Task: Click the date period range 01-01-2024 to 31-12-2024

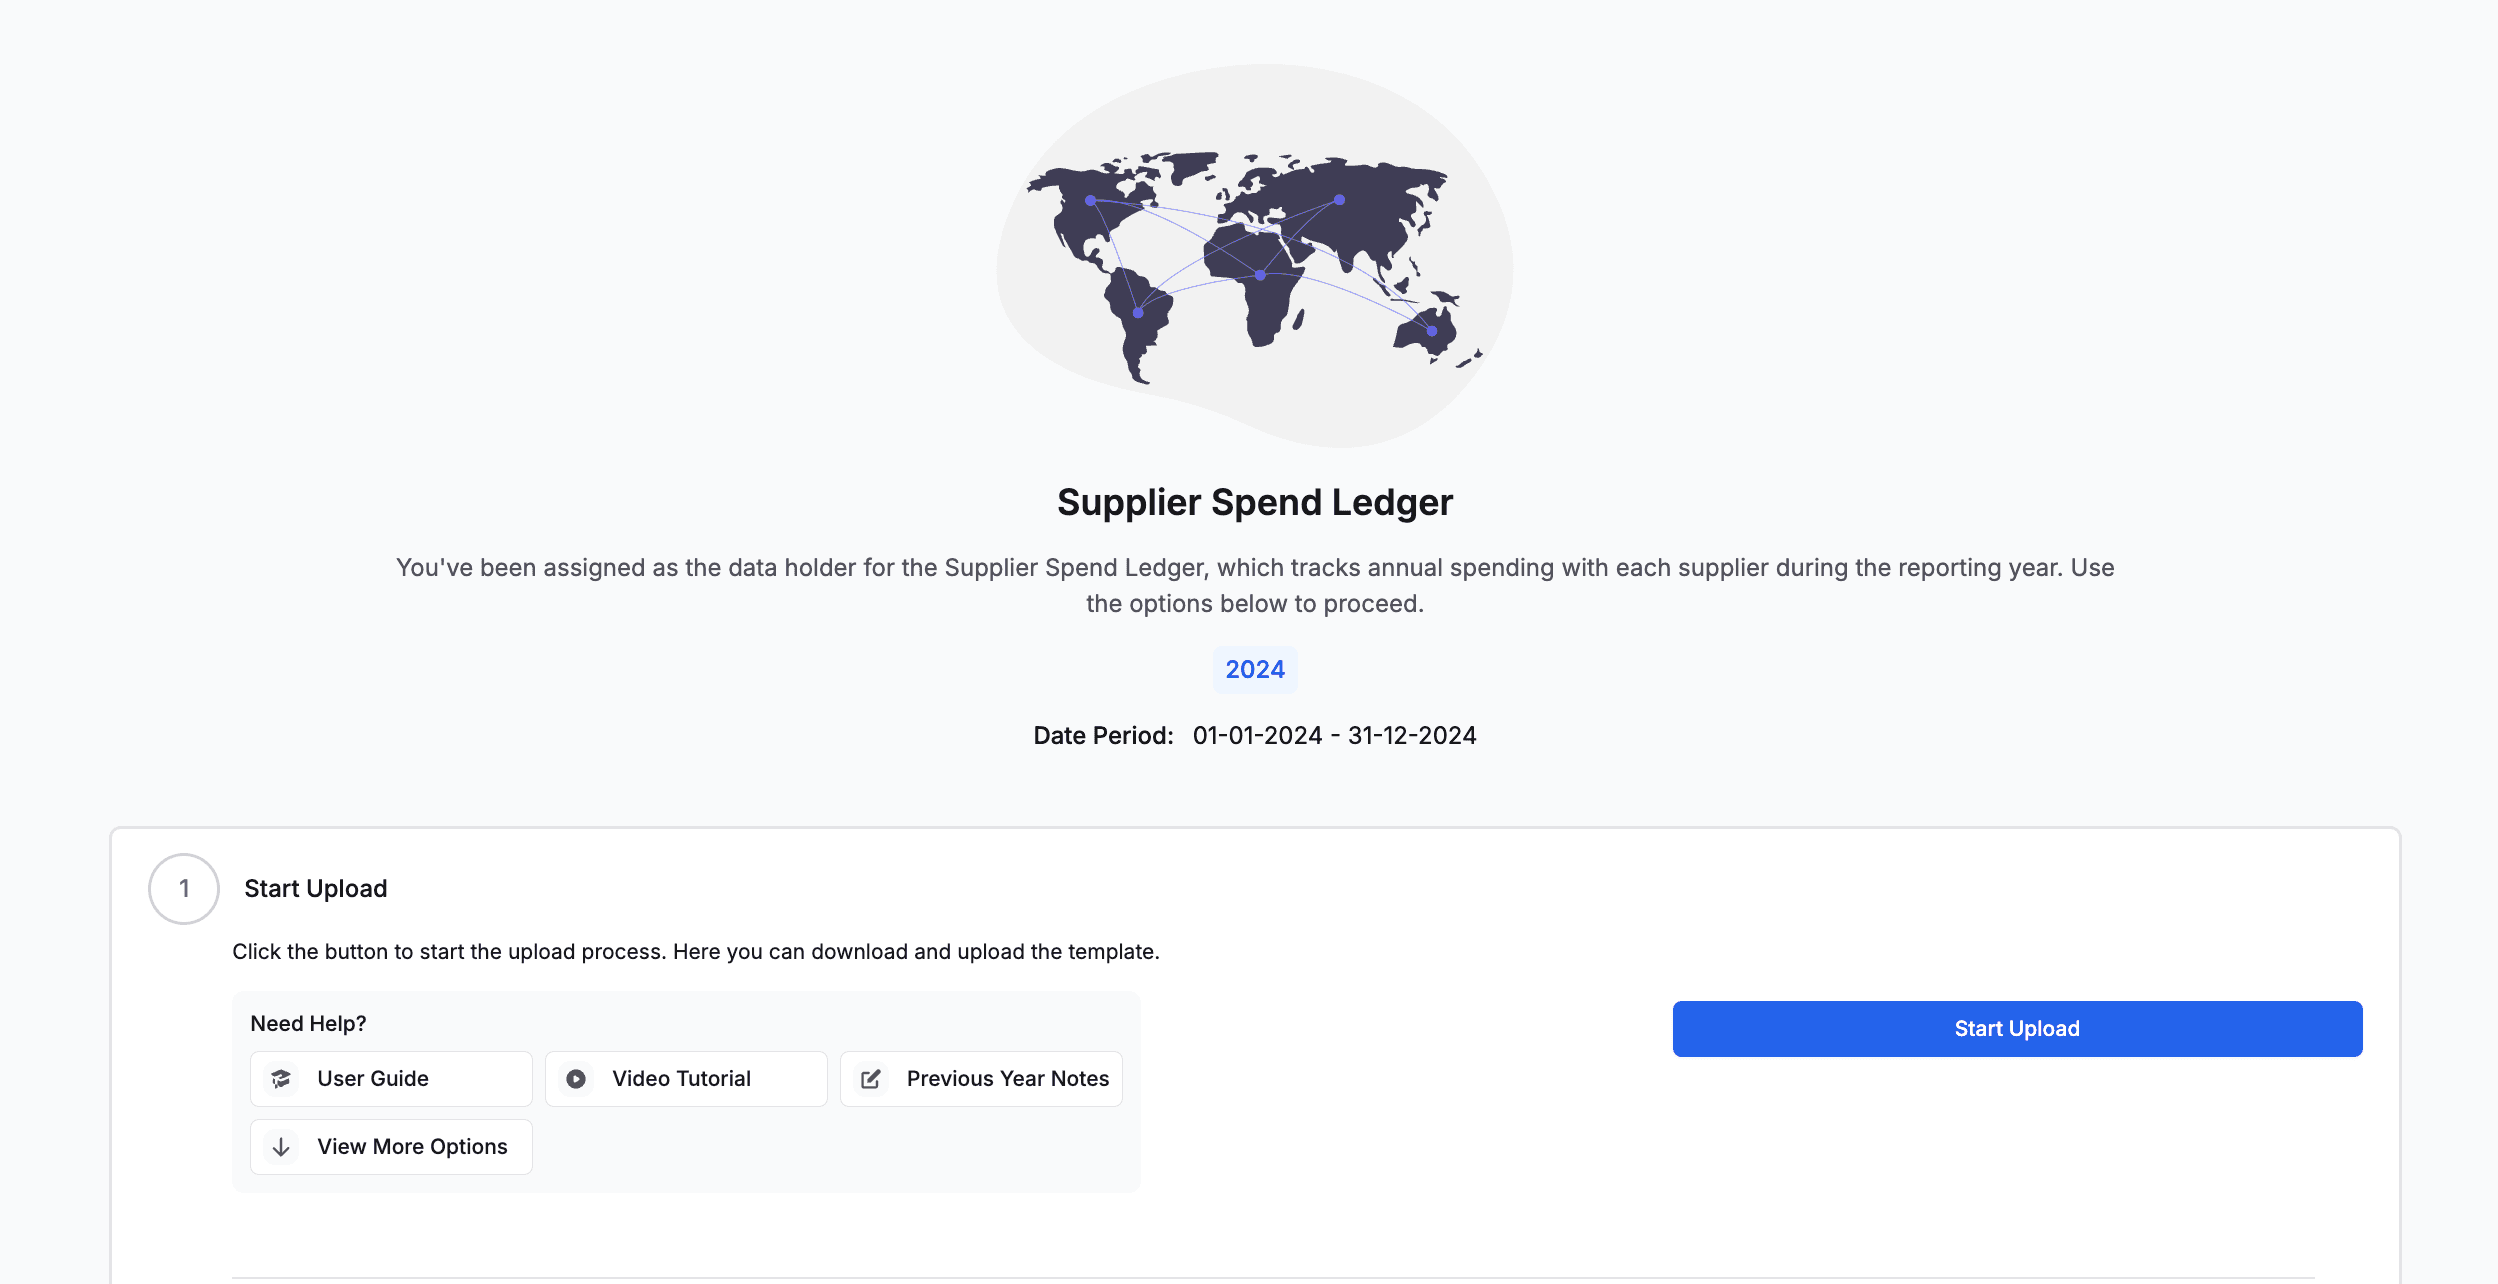Action: click(x=1334, y=736)
